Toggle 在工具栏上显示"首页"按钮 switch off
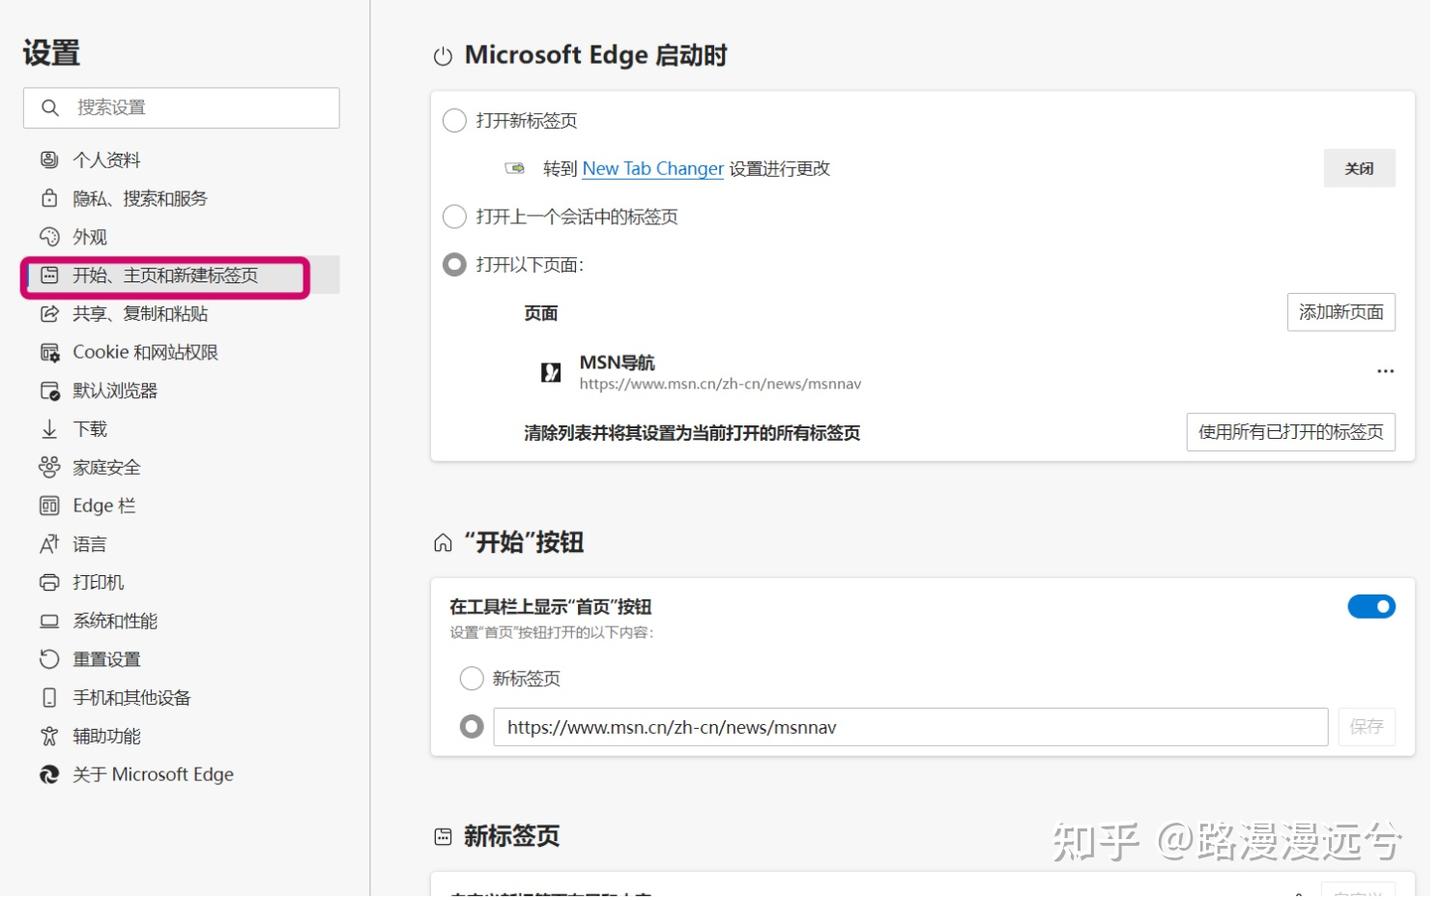The height and width of the screenshot is (900, 1440). tap(1371, 606)
